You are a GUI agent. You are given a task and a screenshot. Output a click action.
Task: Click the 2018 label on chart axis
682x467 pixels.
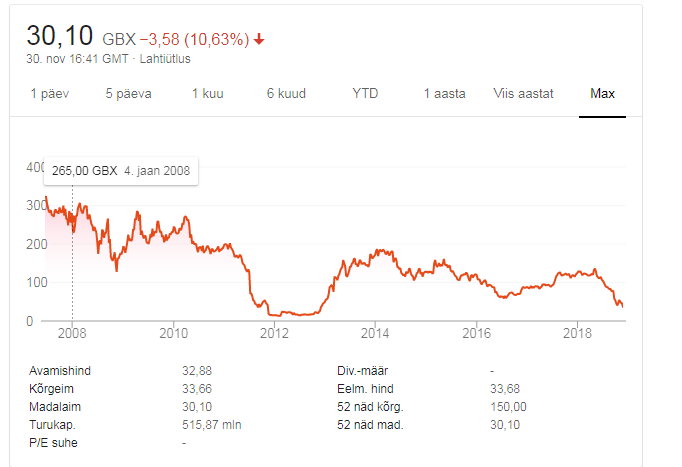click(x=577, y=332)
